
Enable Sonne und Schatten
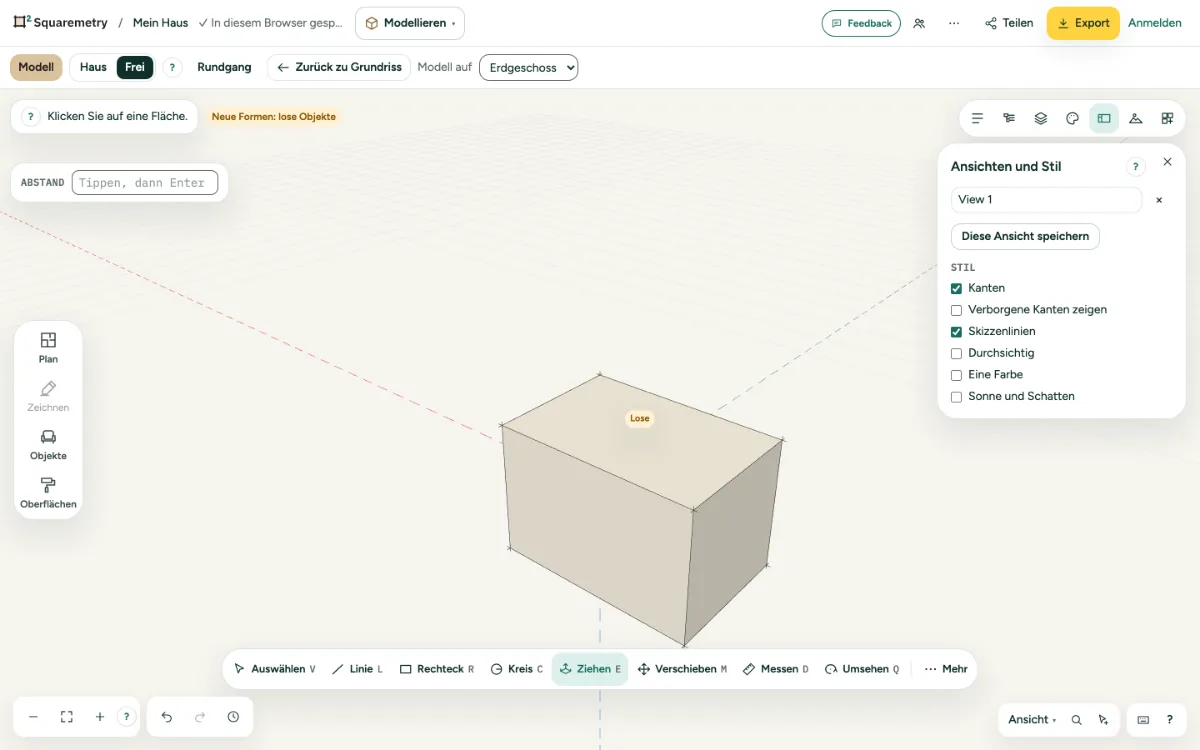click(x=957, y=397)
